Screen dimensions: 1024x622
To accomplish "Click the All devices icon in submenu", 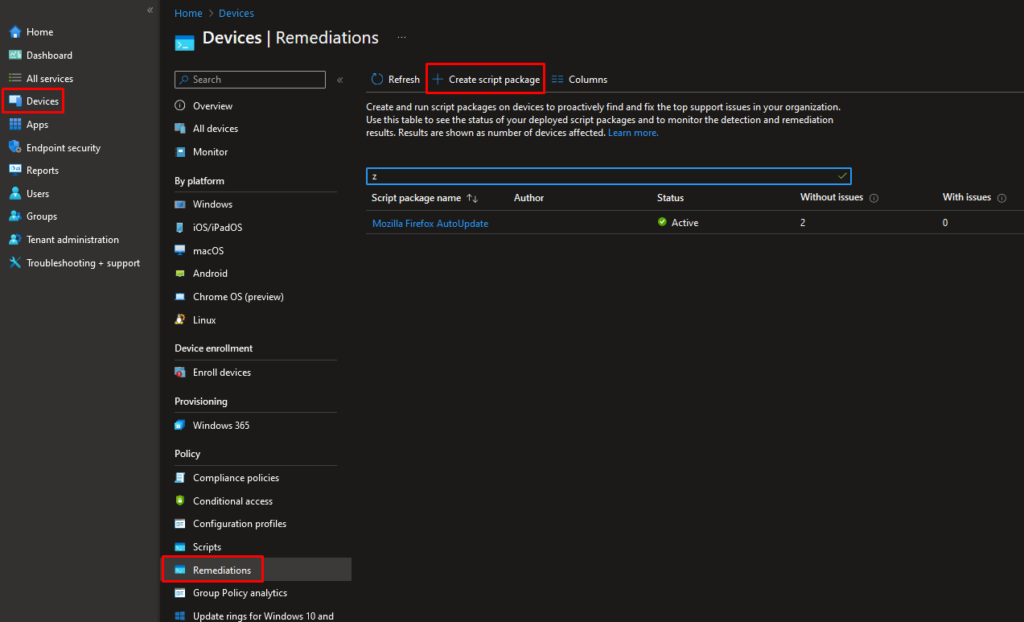I will pos(180,128).
